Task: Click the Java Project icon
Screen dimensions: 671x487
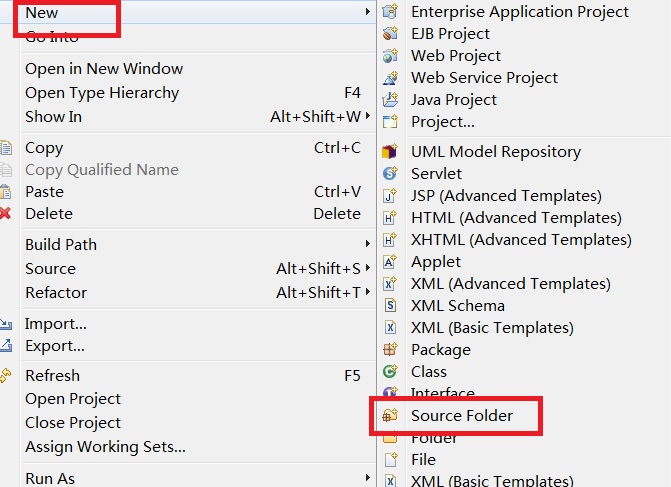Action: tap(391, 100)
